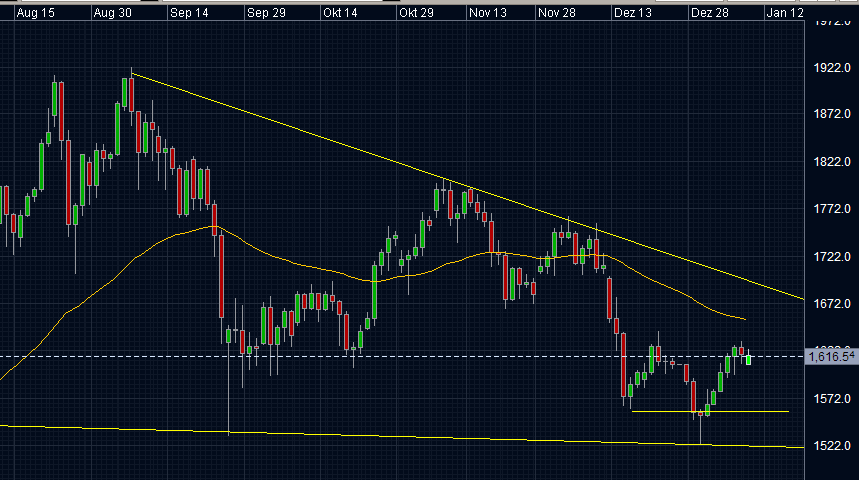Image resolution: width=859 pixels, height=480 pixels.
Task: Select the long lower yellow support line
Action: point(402,436)
